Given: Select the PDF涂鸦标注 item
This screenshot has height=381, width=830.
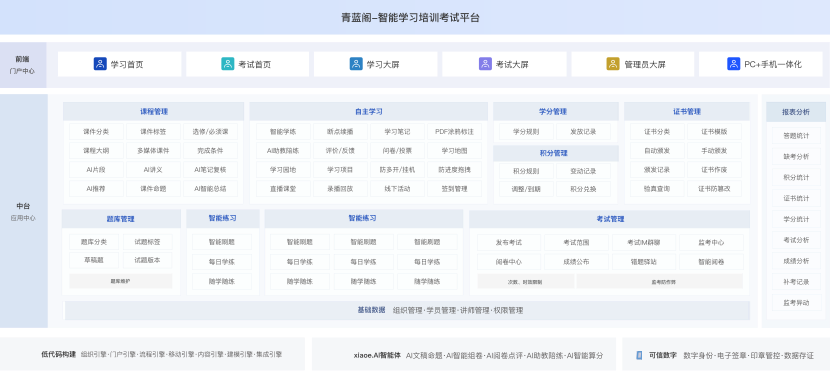Looking at the screenshot, I should point(454,131).
